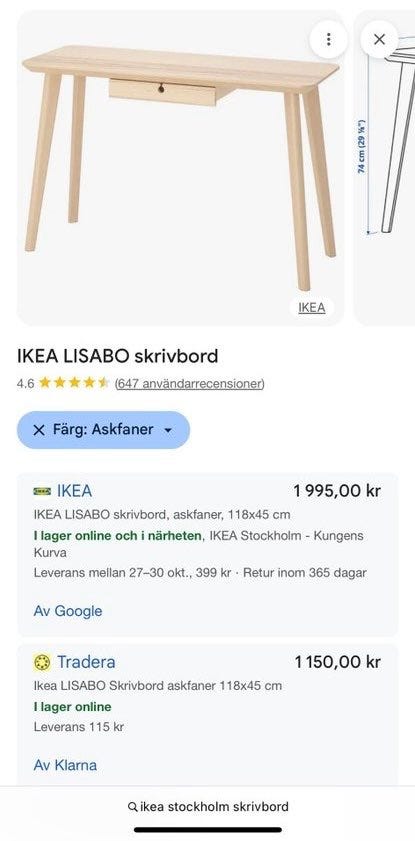The image size is (415, 841).
Task: Expand the Färg color dropdown arrow
Action: pos(168,430)
